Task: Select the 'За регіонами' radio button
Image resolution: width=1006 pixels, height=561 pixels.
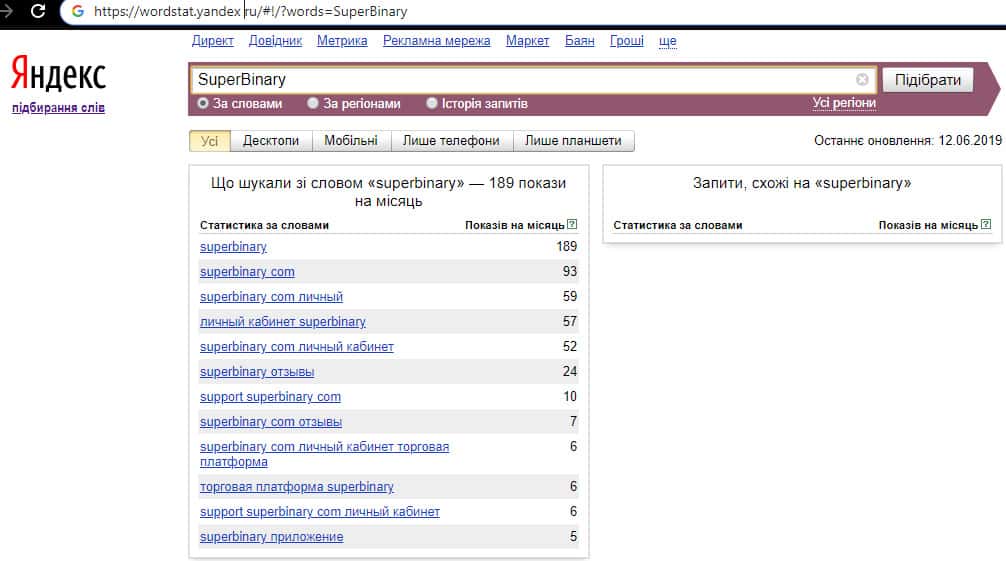Action: click(313, 103)
